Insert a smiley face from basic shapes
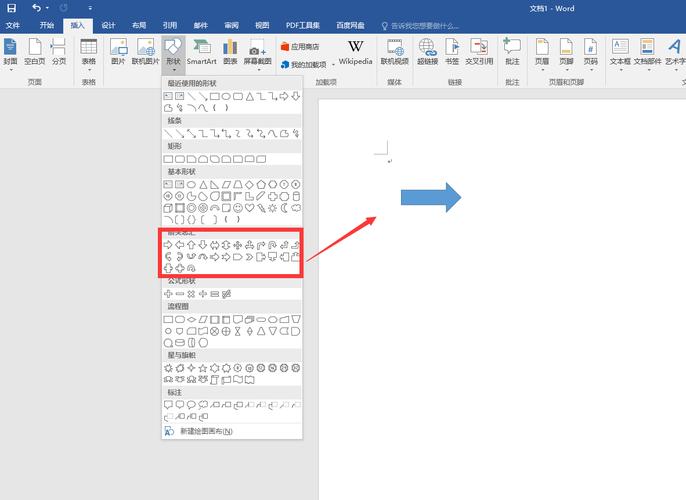 pos(238,208)
